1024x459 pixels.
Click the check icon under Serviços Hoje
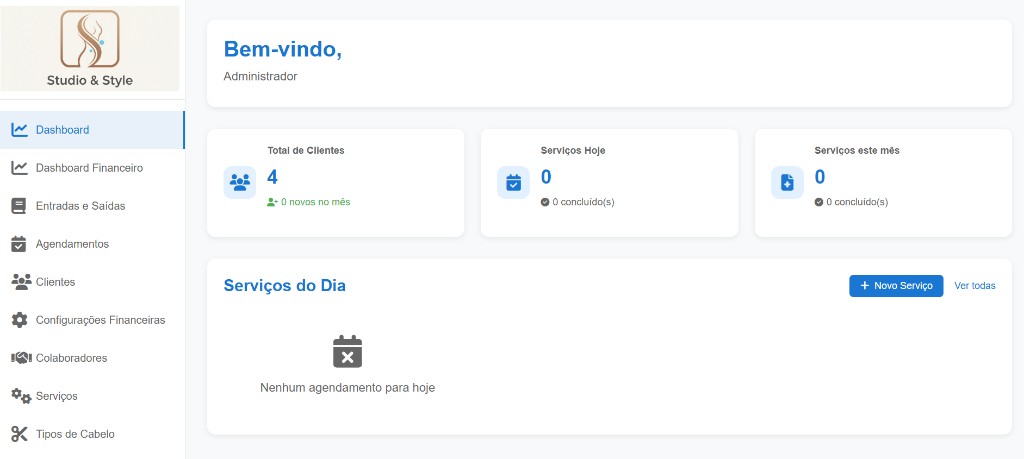[x=545, y=202]
